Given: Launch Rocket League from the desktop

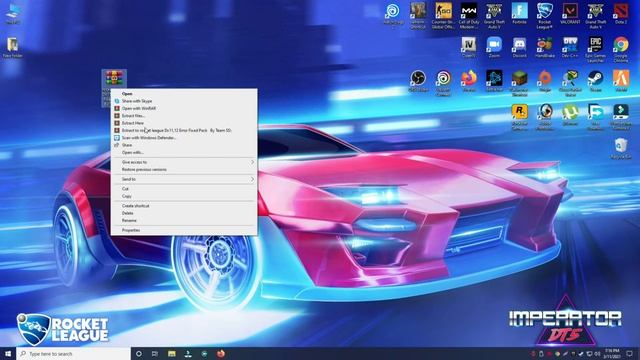Looking at the screenshot, I should [544, 16].
